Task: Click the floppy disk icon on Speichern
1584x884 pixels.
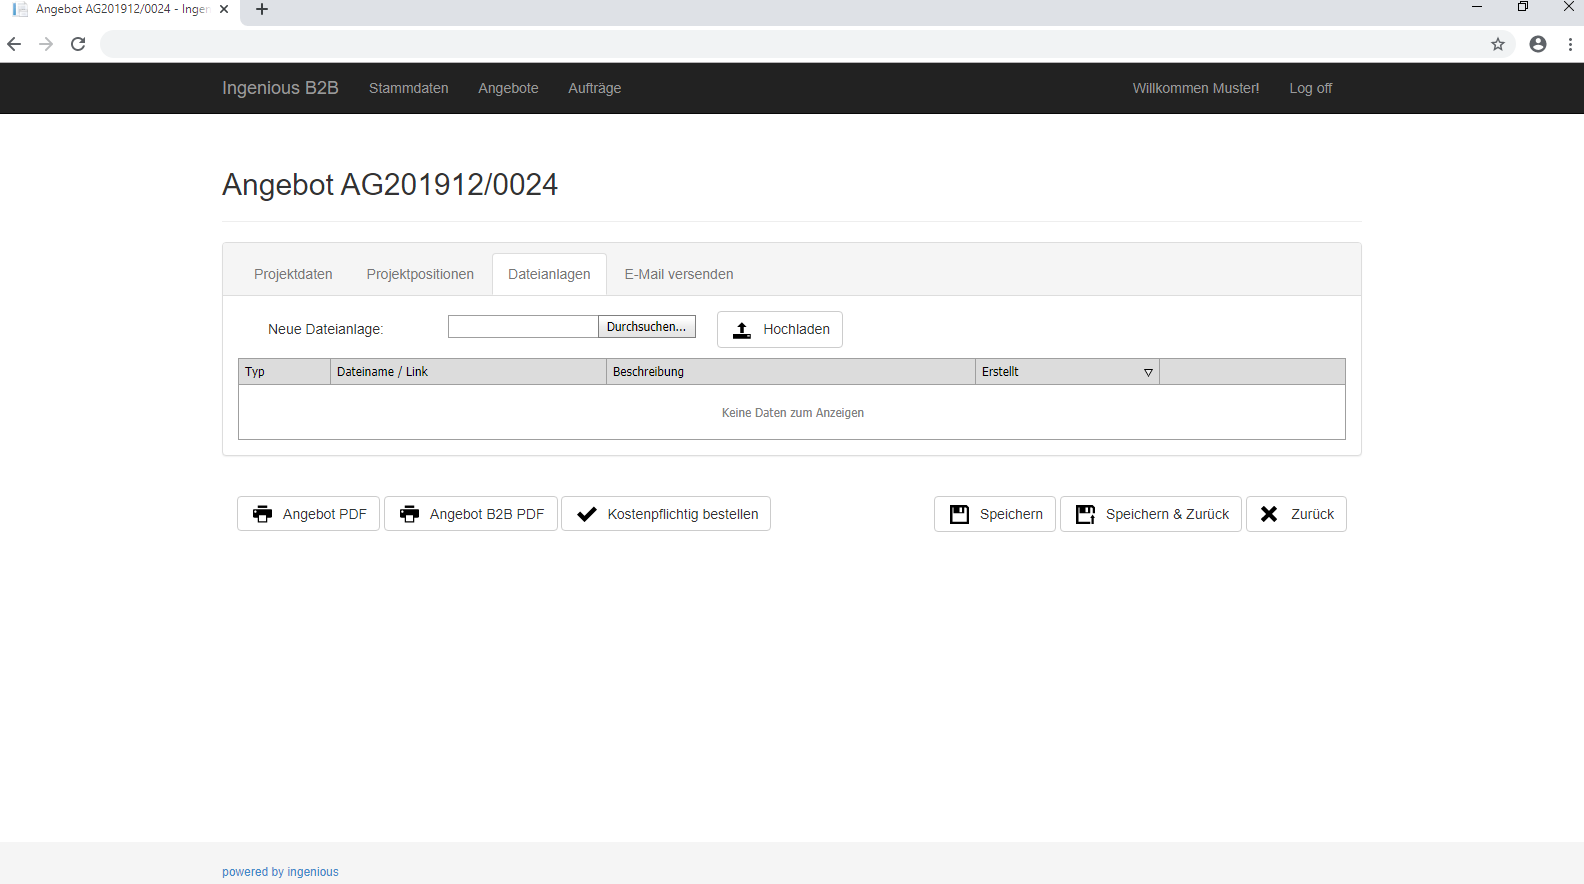Action: tap(959, 514)
